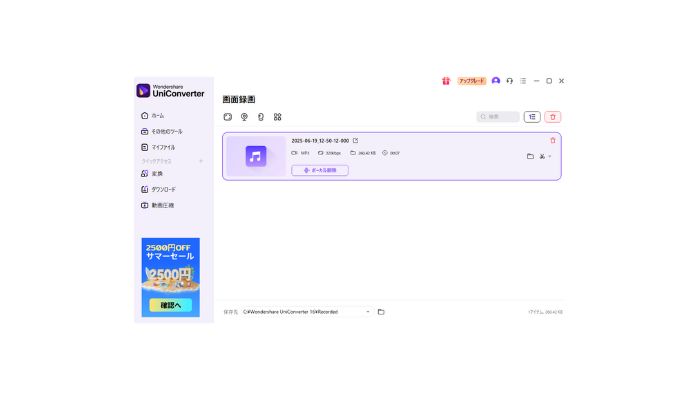The width and height of the screenshot is (700, 400).
Task: Open file location of the recording
Action: (530, 156)
